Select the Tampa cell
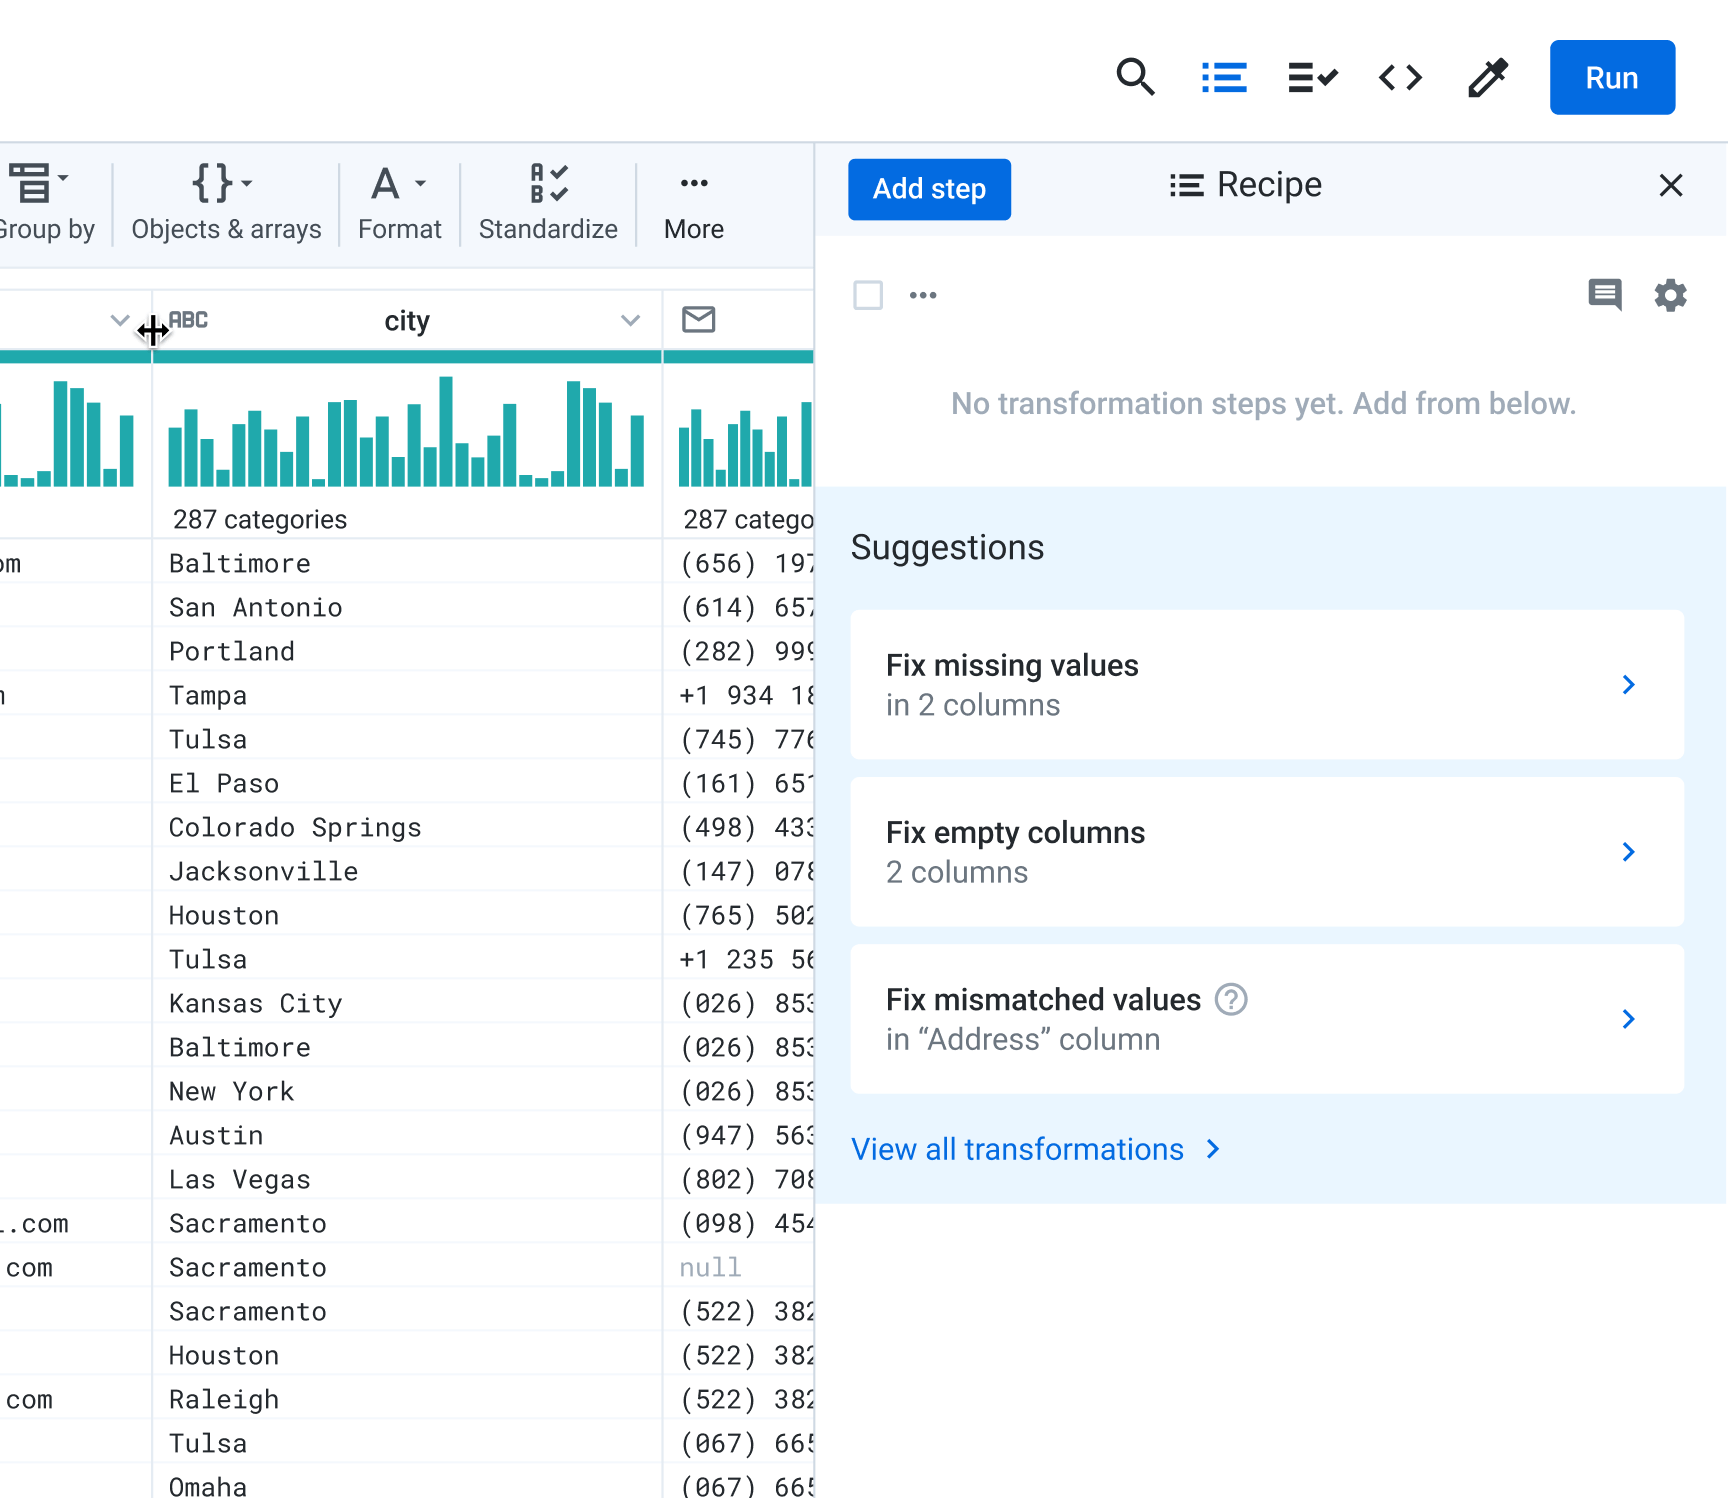Screen dimensions: 1728x1498 tap(407, 696)
